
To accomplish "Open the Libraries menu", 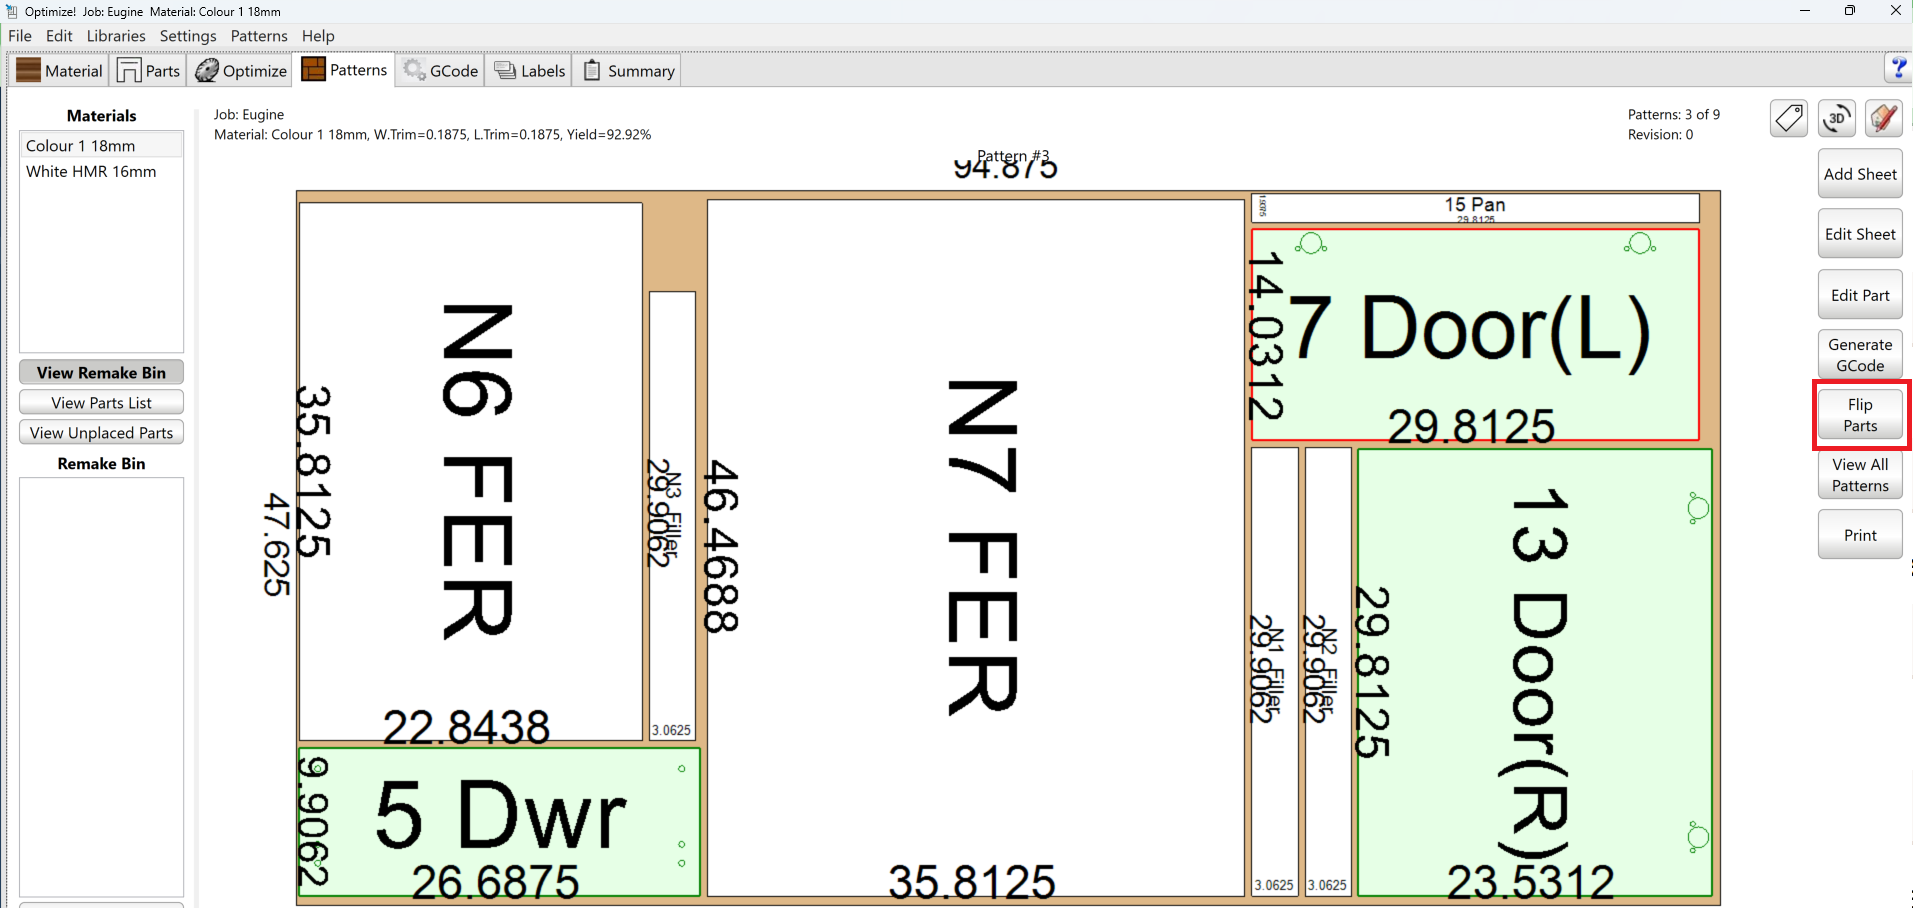I will [116, 36].
